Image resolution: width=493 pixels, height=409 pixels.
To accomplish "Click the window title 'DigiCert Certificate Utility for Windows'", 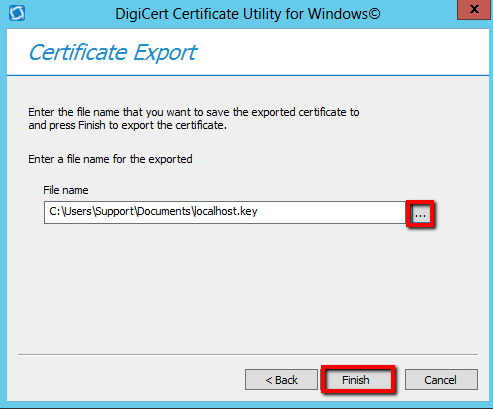I will [247, 14].
